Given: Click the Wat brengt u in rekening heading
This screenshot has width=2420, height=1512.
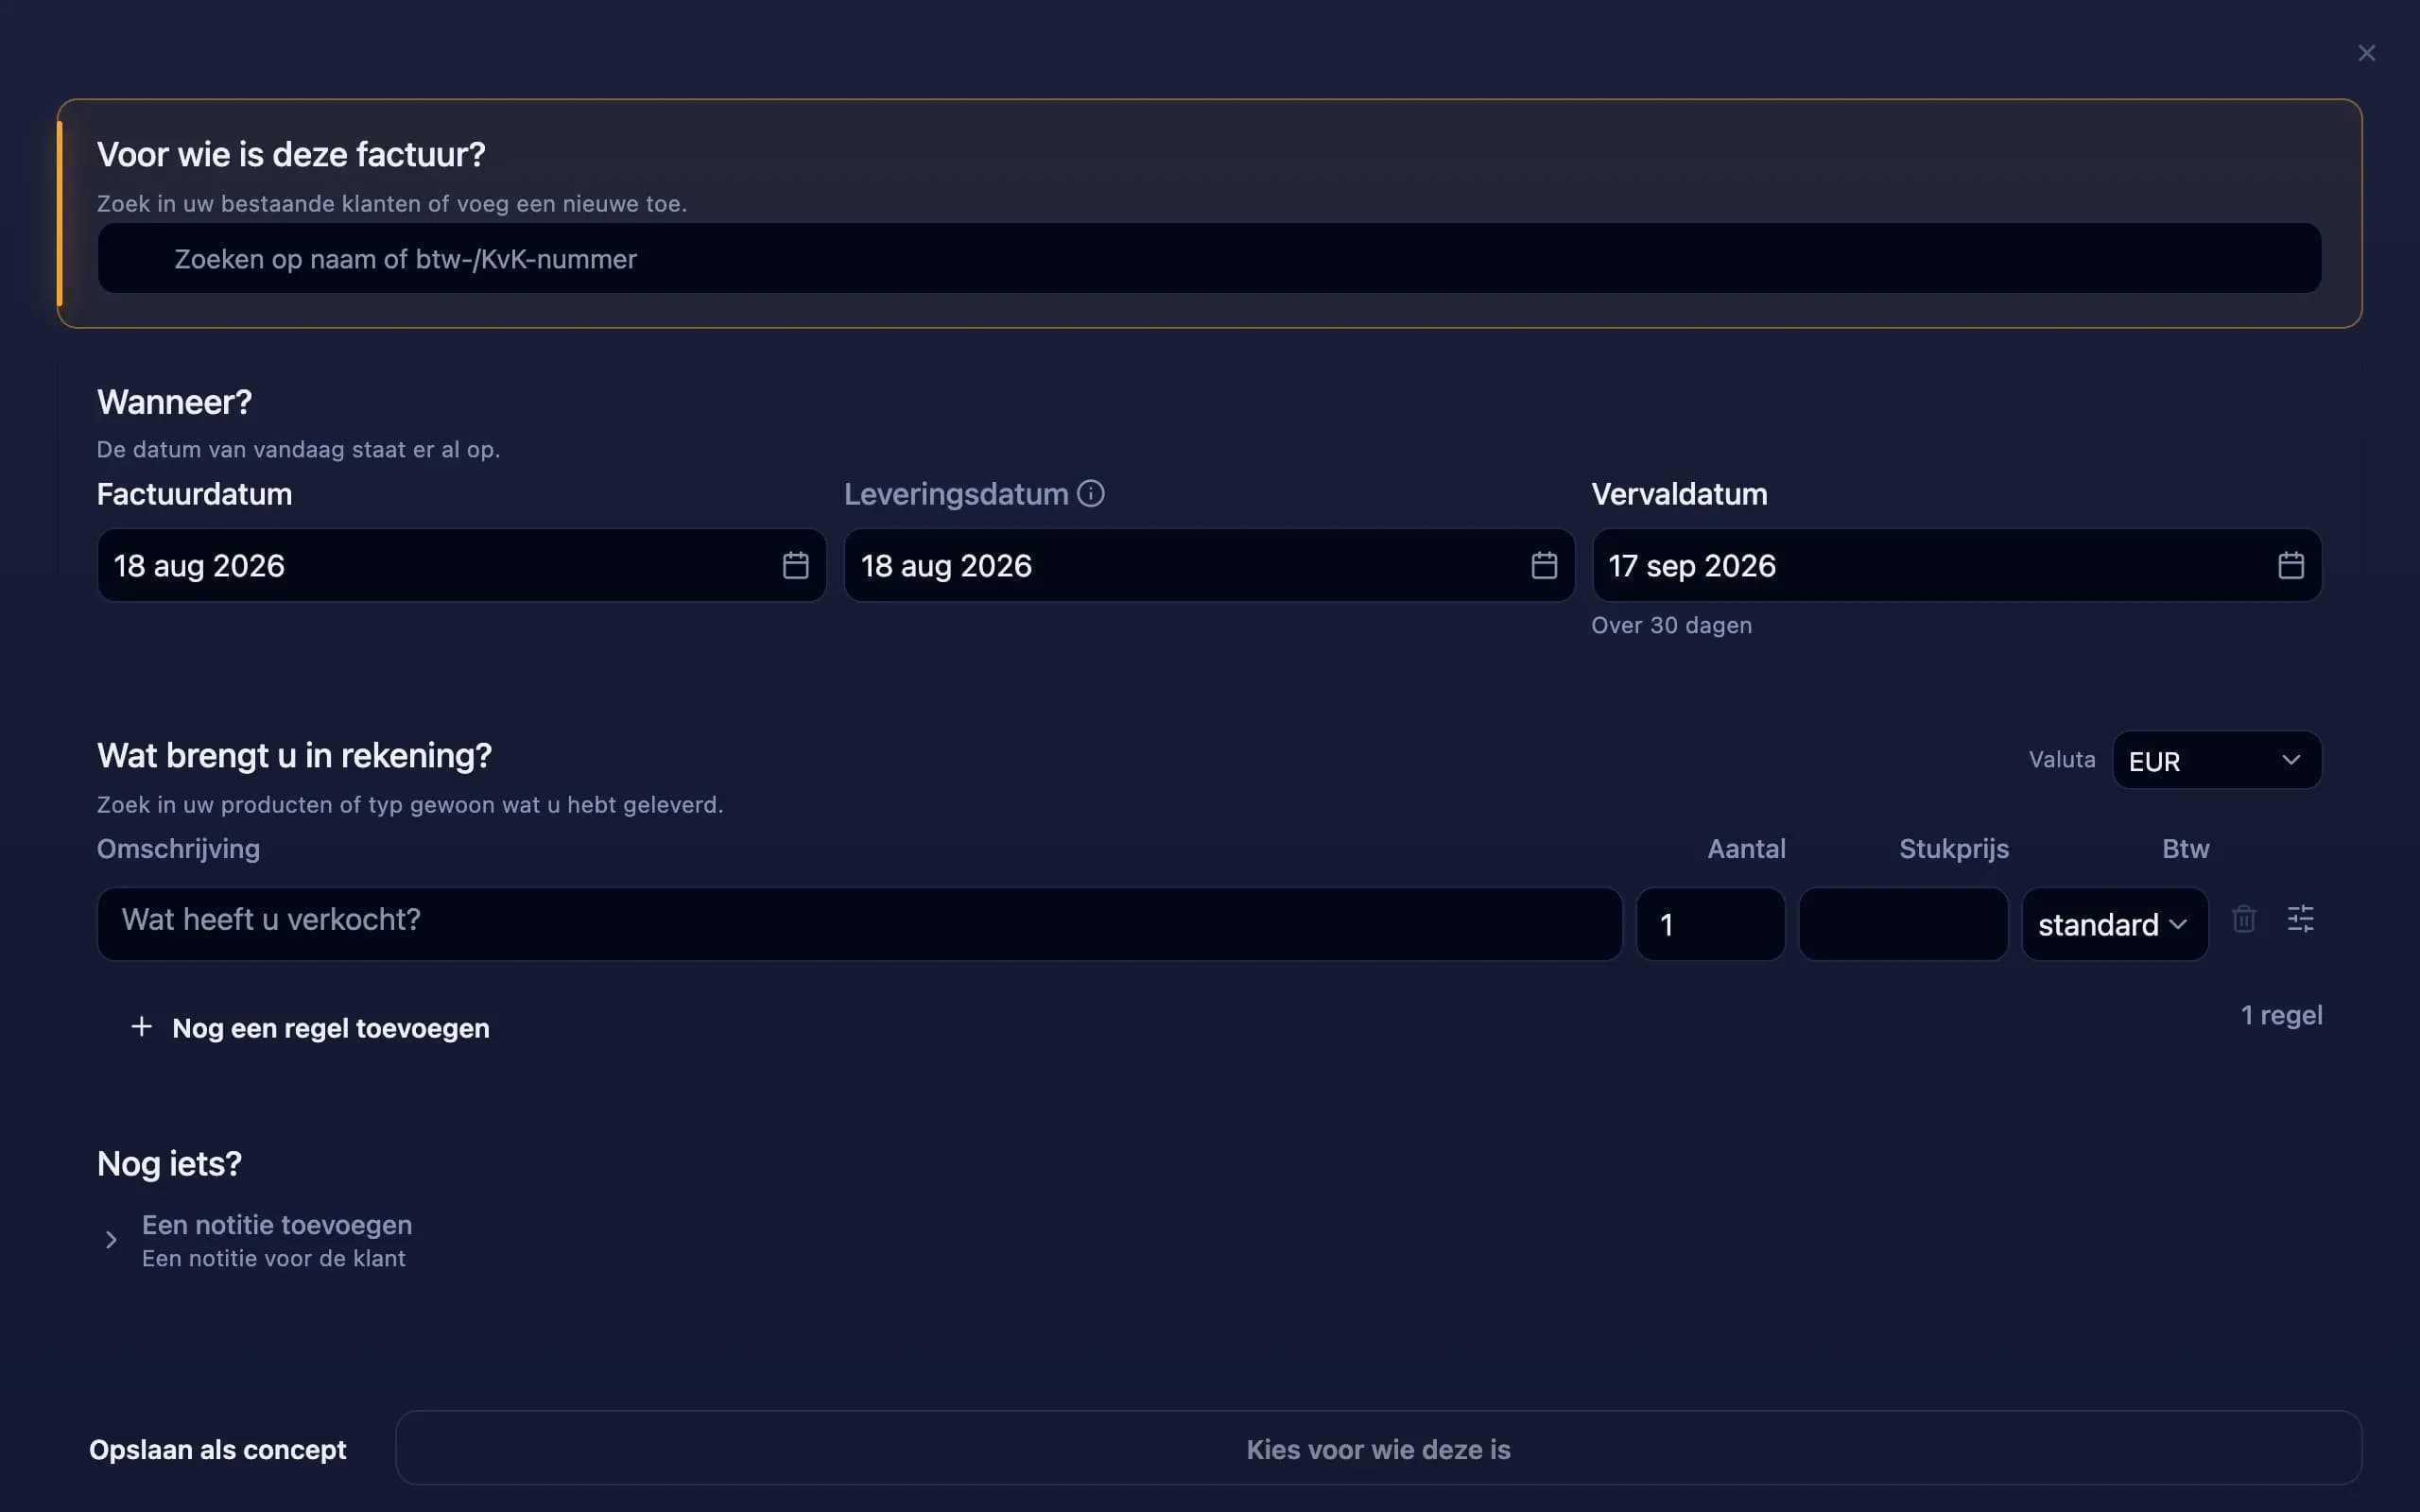Looking at the screenshot, I should 294,755.
